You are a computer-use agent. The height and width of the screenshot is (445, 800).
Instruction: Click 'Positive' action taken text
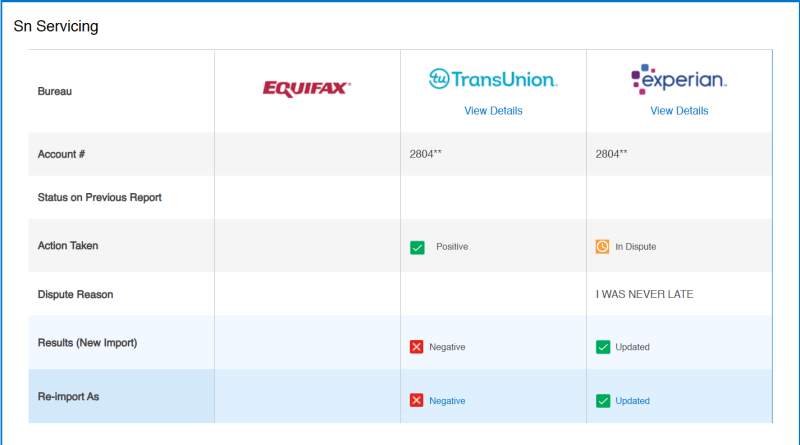pyautogui.click(x=452, y=246)
